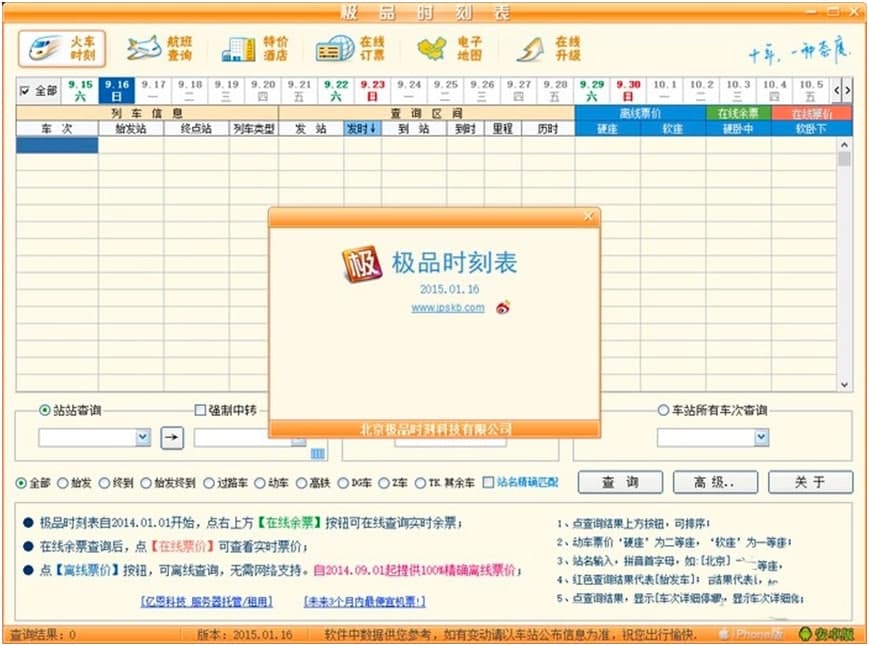Click the 软卧下 price column header

coord(811,129)
